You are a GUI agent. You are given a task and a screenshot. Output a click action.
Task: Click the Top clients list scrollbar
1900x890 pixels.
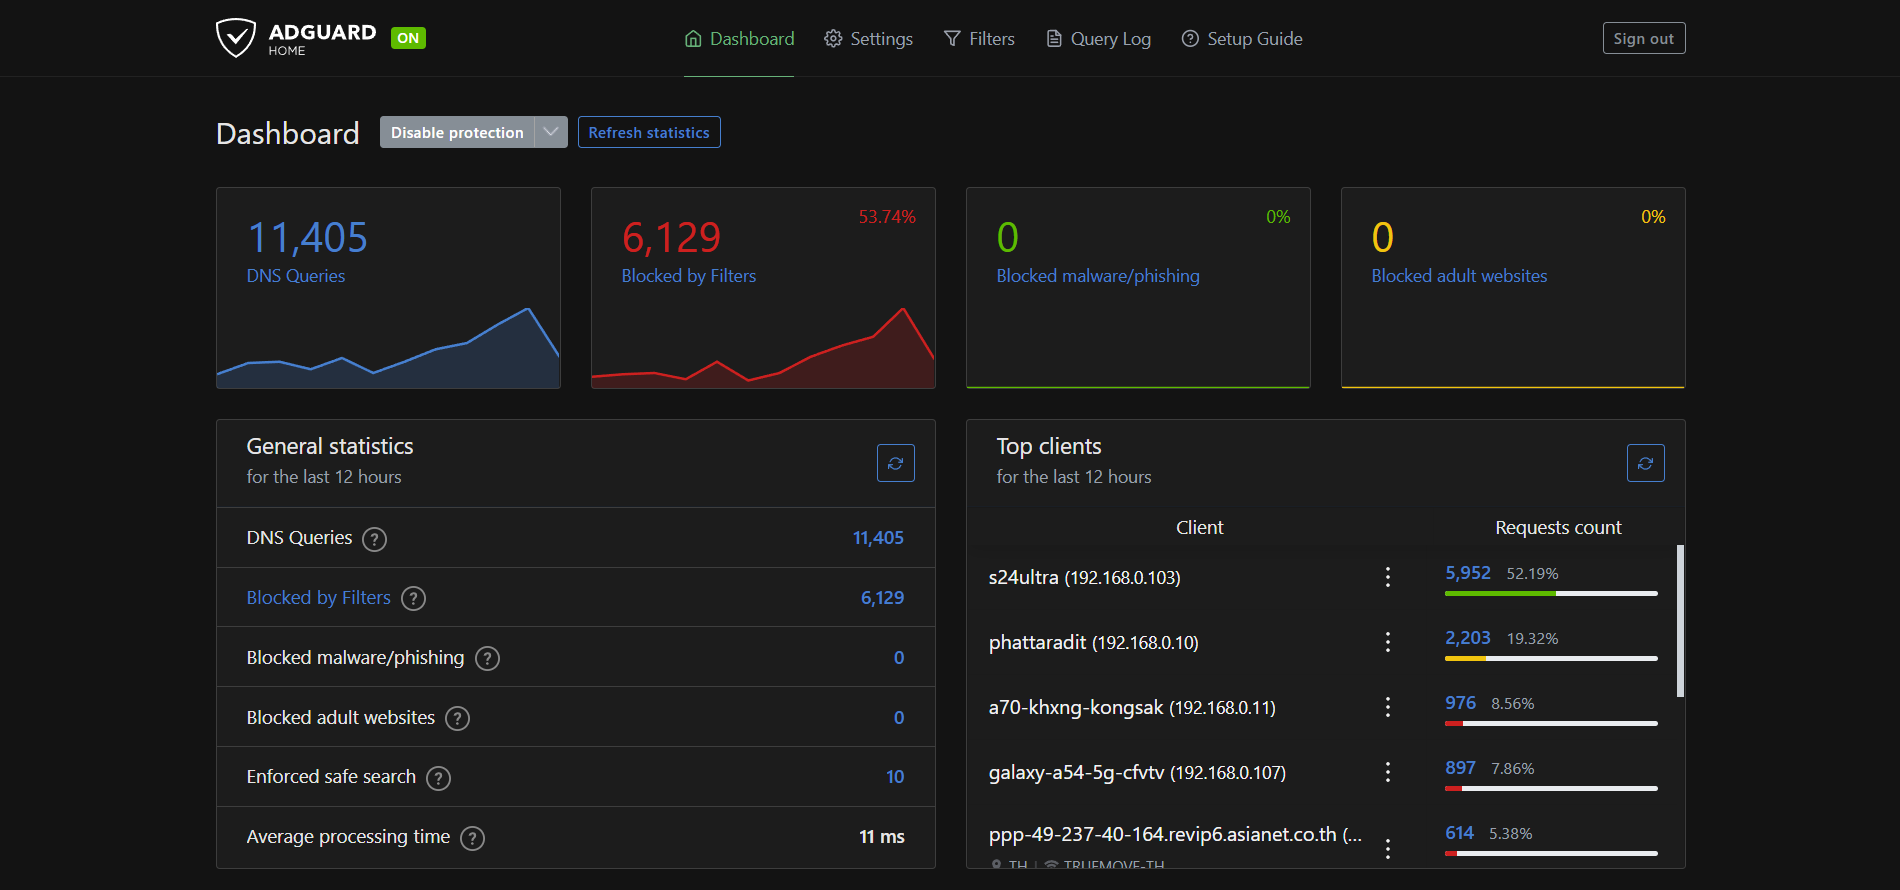click(1680, 620)
